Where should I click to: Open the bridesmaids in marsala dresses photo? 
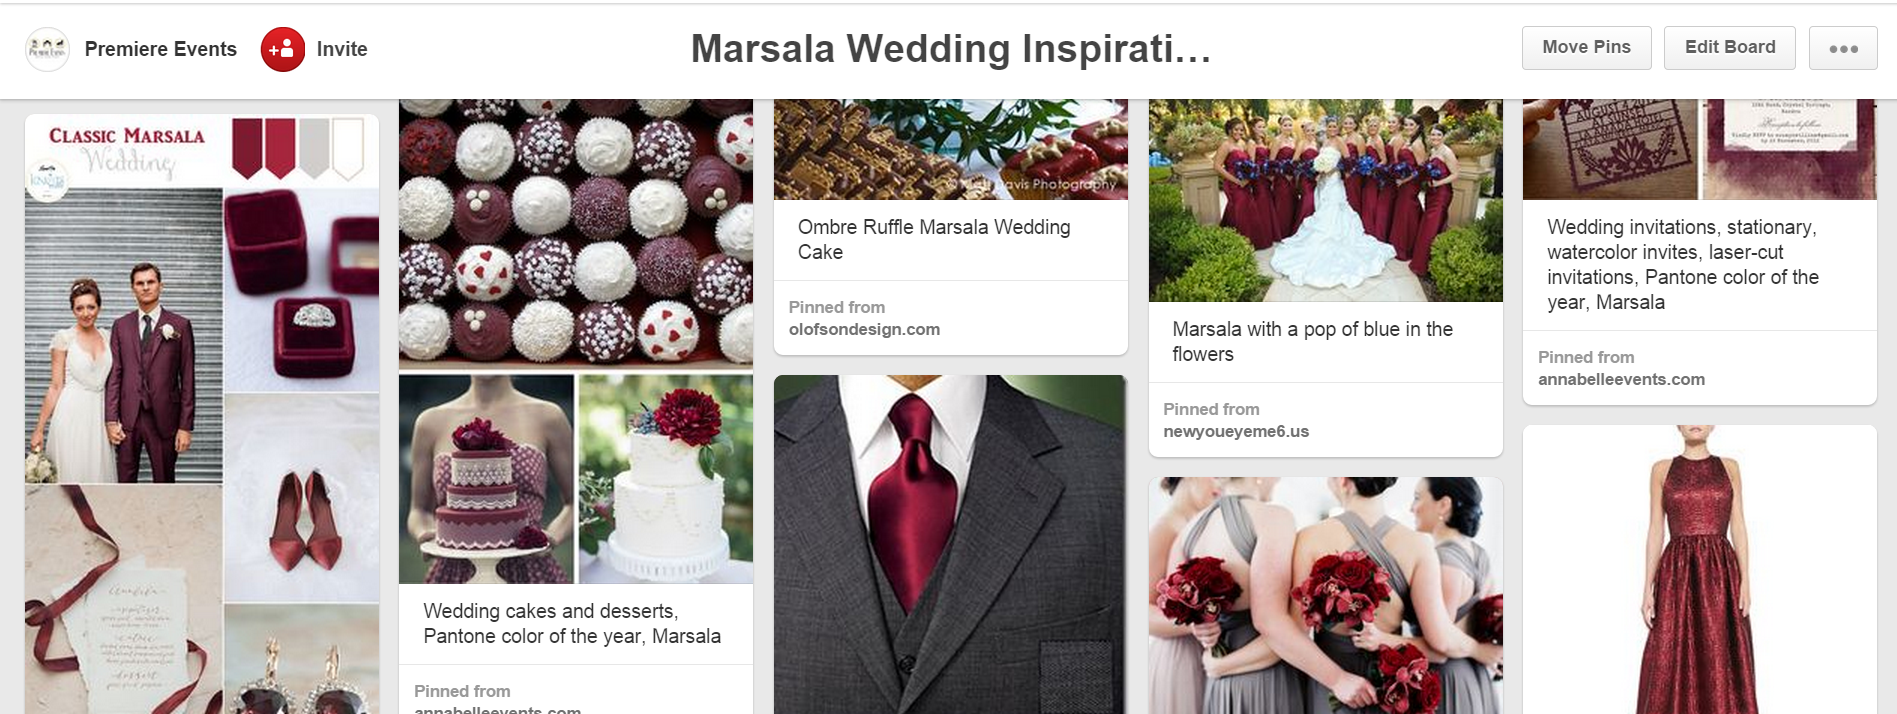1325,200
